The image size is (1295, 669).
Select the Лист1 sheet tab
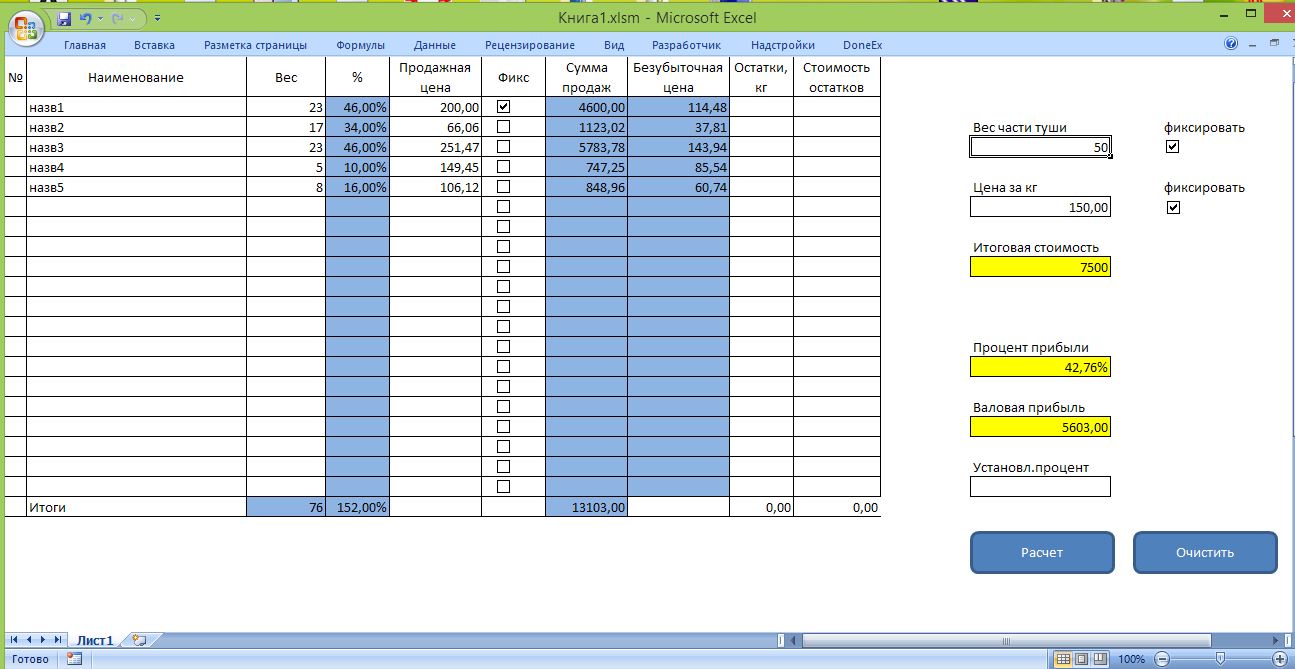96,639
